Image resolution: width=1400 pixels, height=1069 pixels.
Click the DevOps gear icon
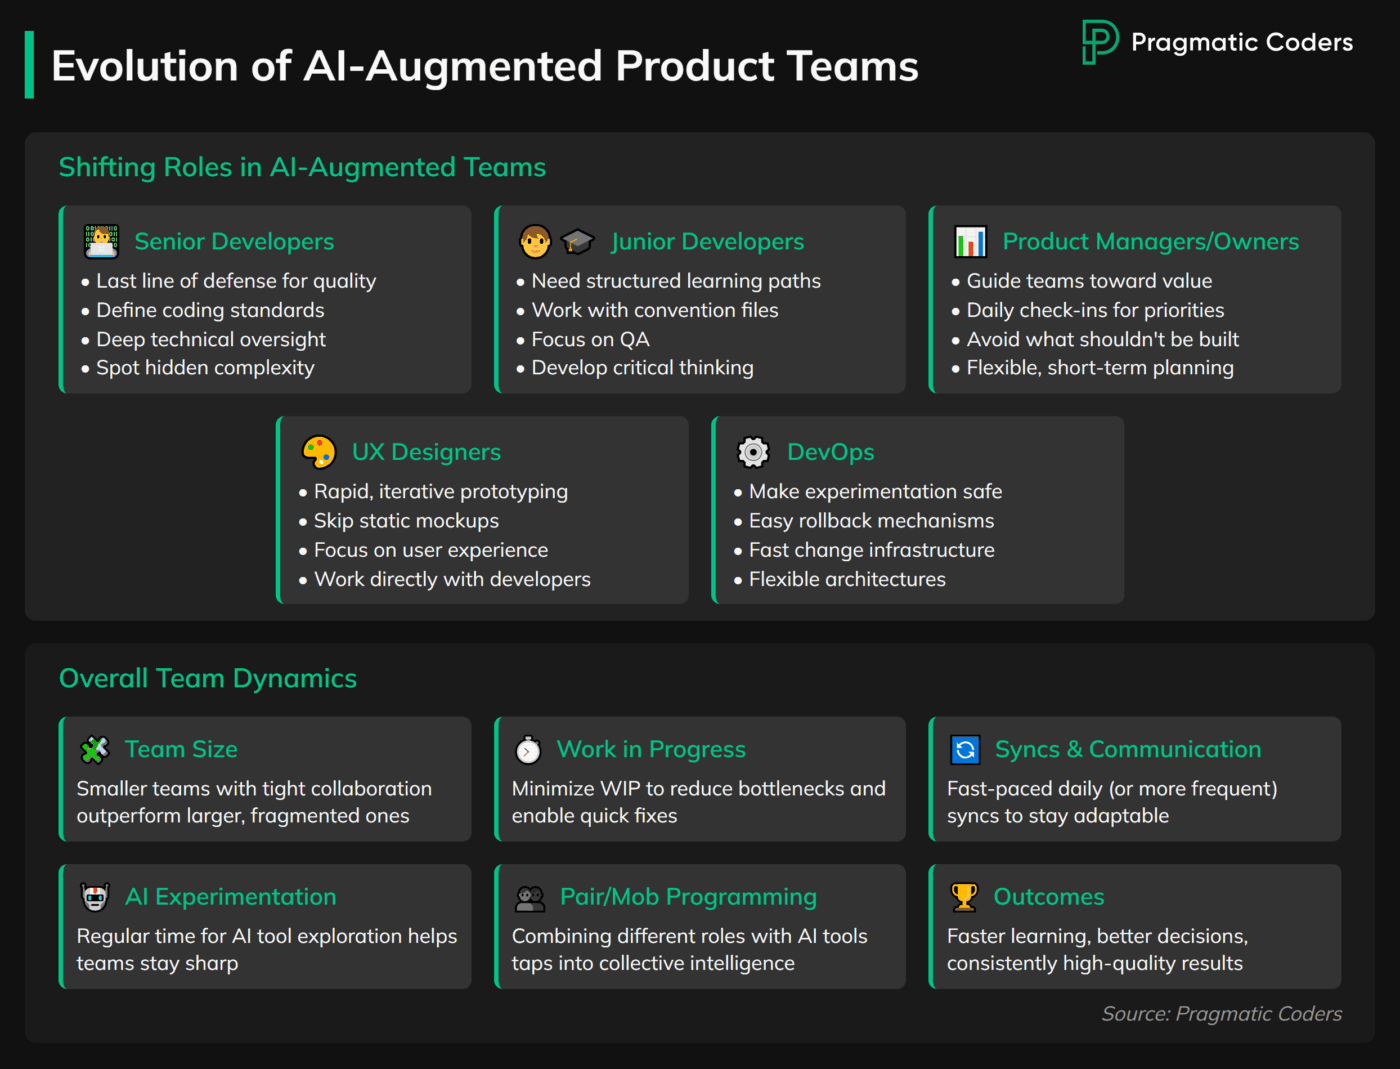(x=753, y=452)
